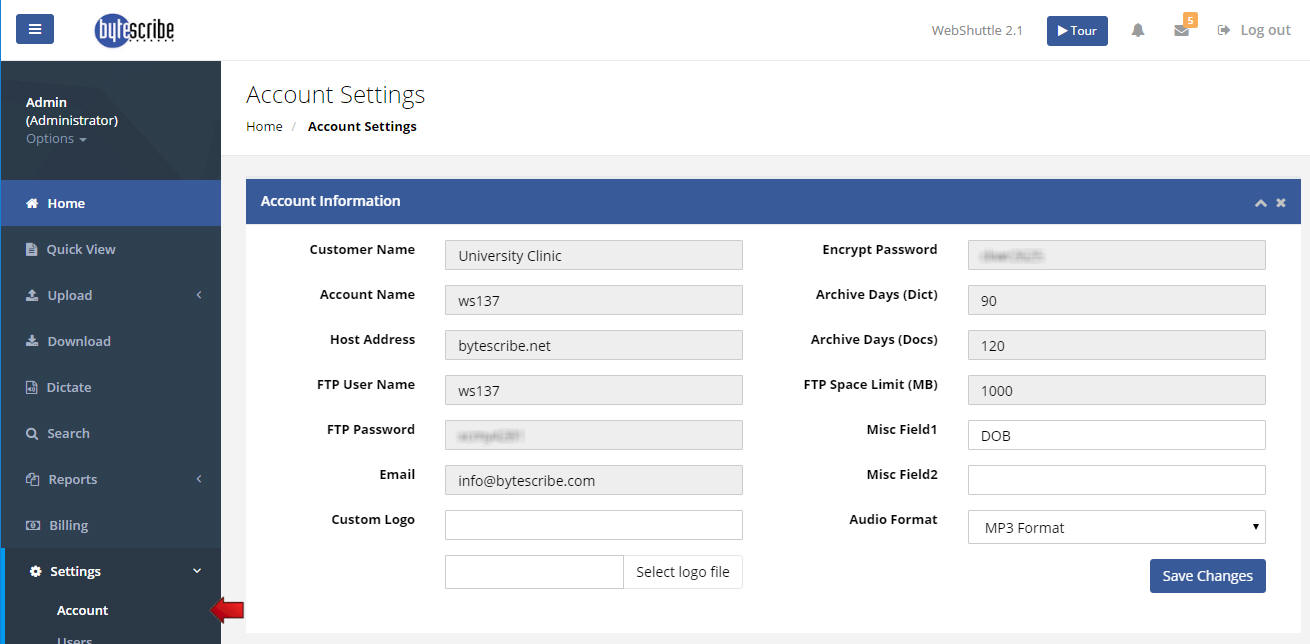1310x644 pixels.
Task: Click Save Changes
Action: (x=1208, y=576)
